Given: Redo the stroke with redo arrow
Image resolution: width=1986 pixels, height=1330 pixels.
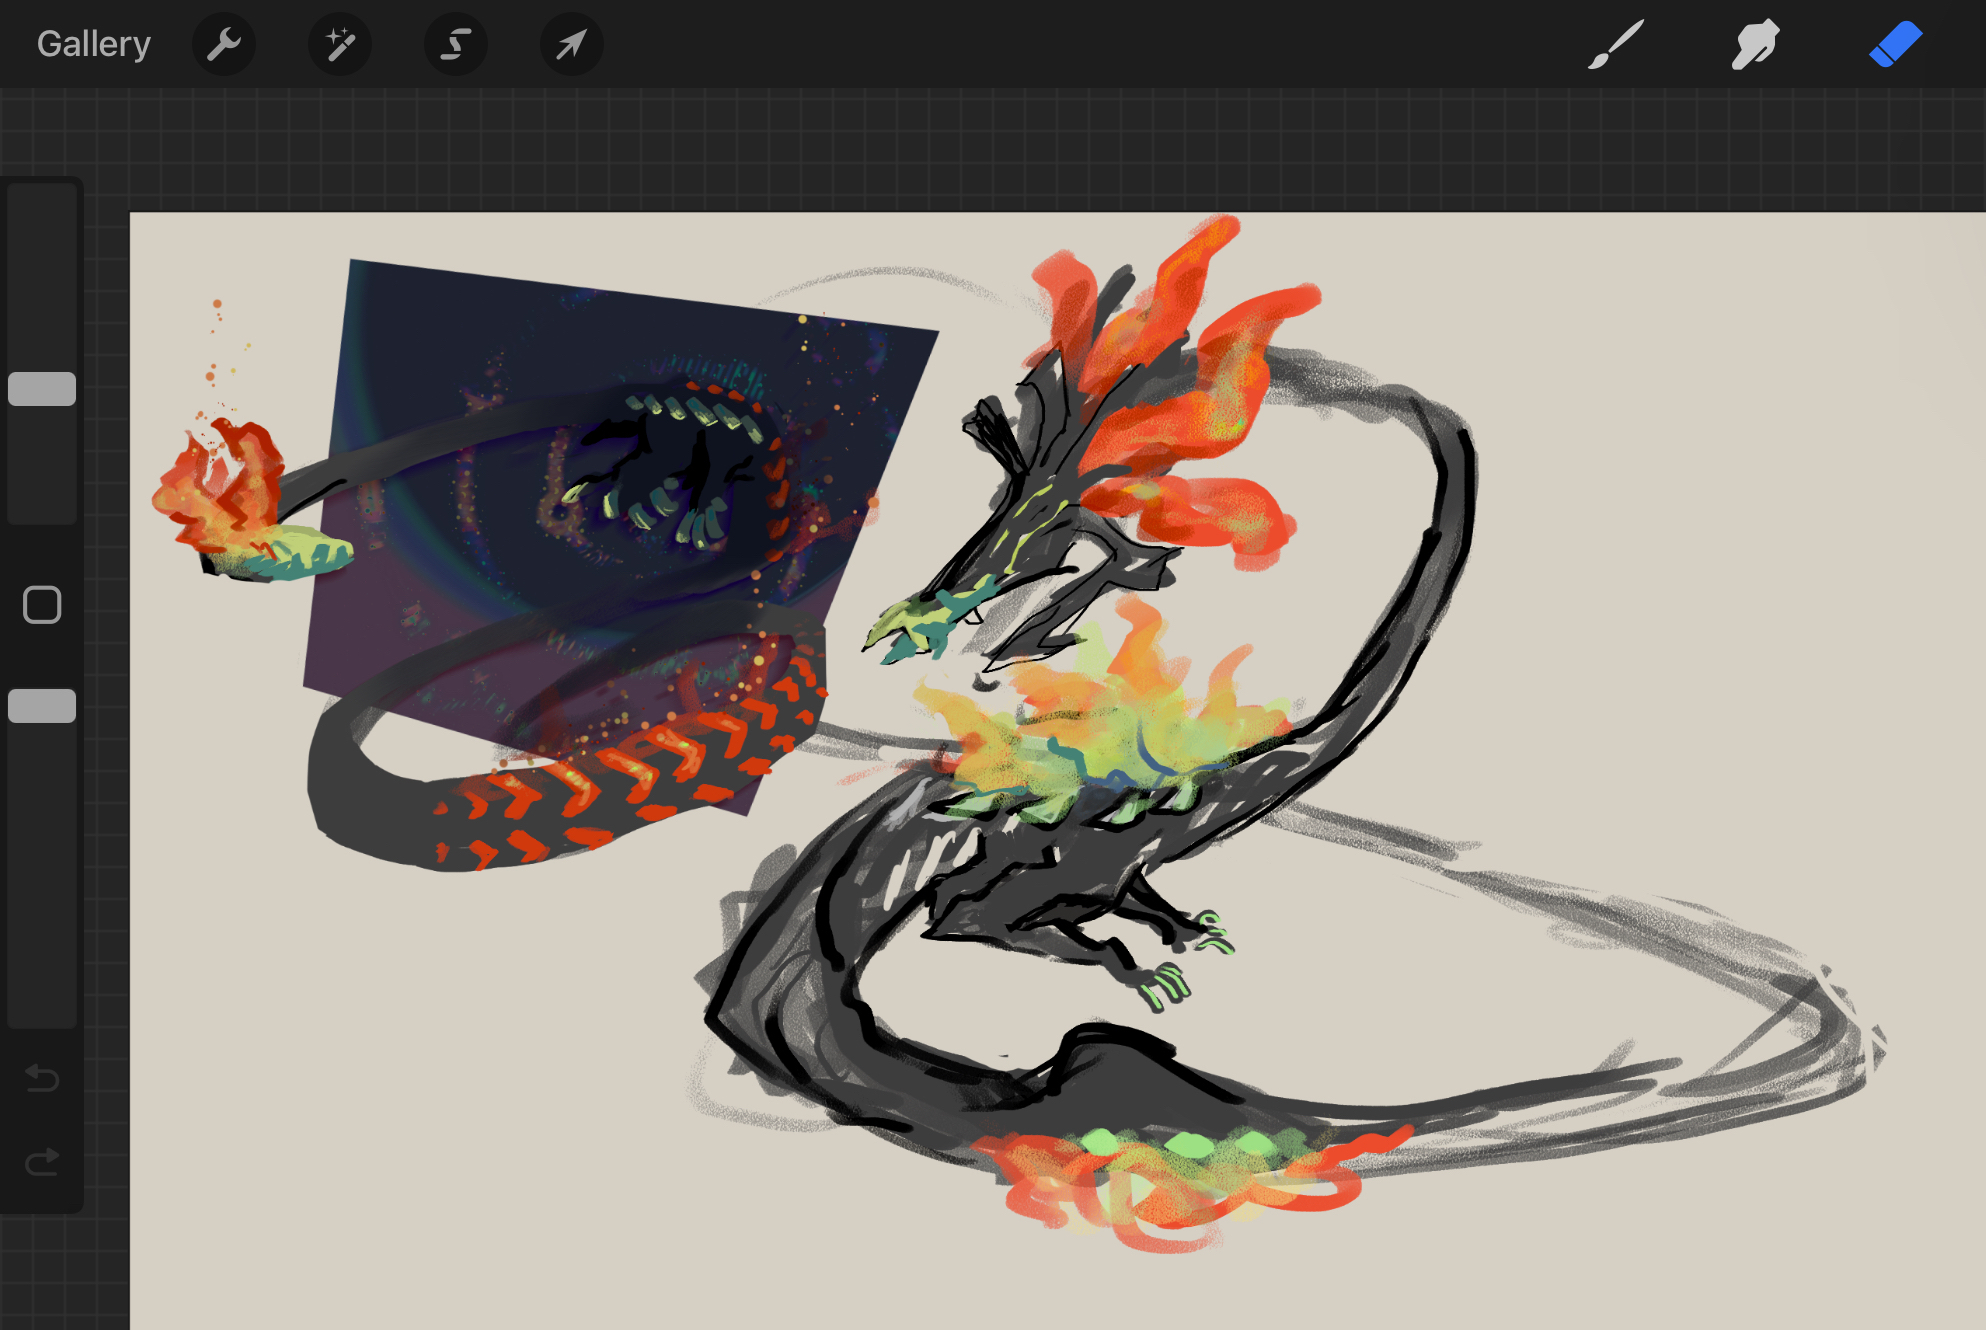Looking at the screenshot, I should (42, 1161).
